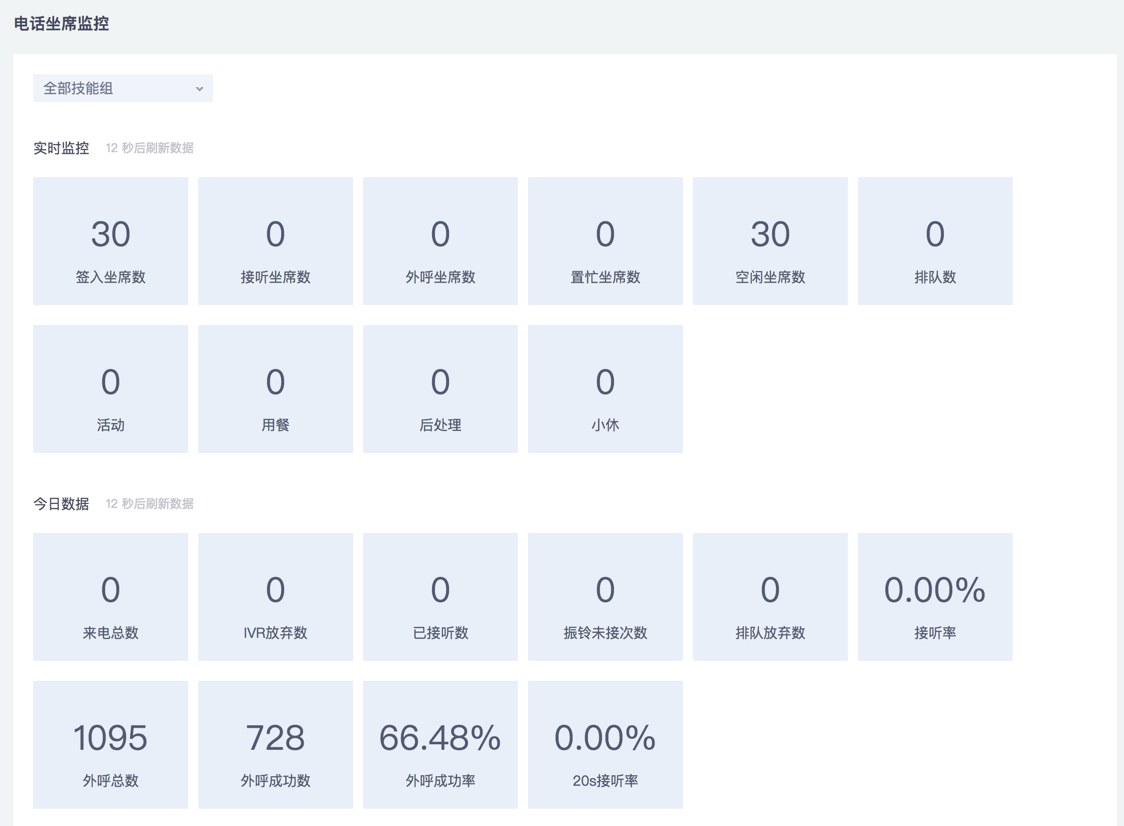This screenshot has width=1124, height=826.
Task: Click the 接听坐席数 stat tile
Action: pyautogui.click(x=275, y=241)
